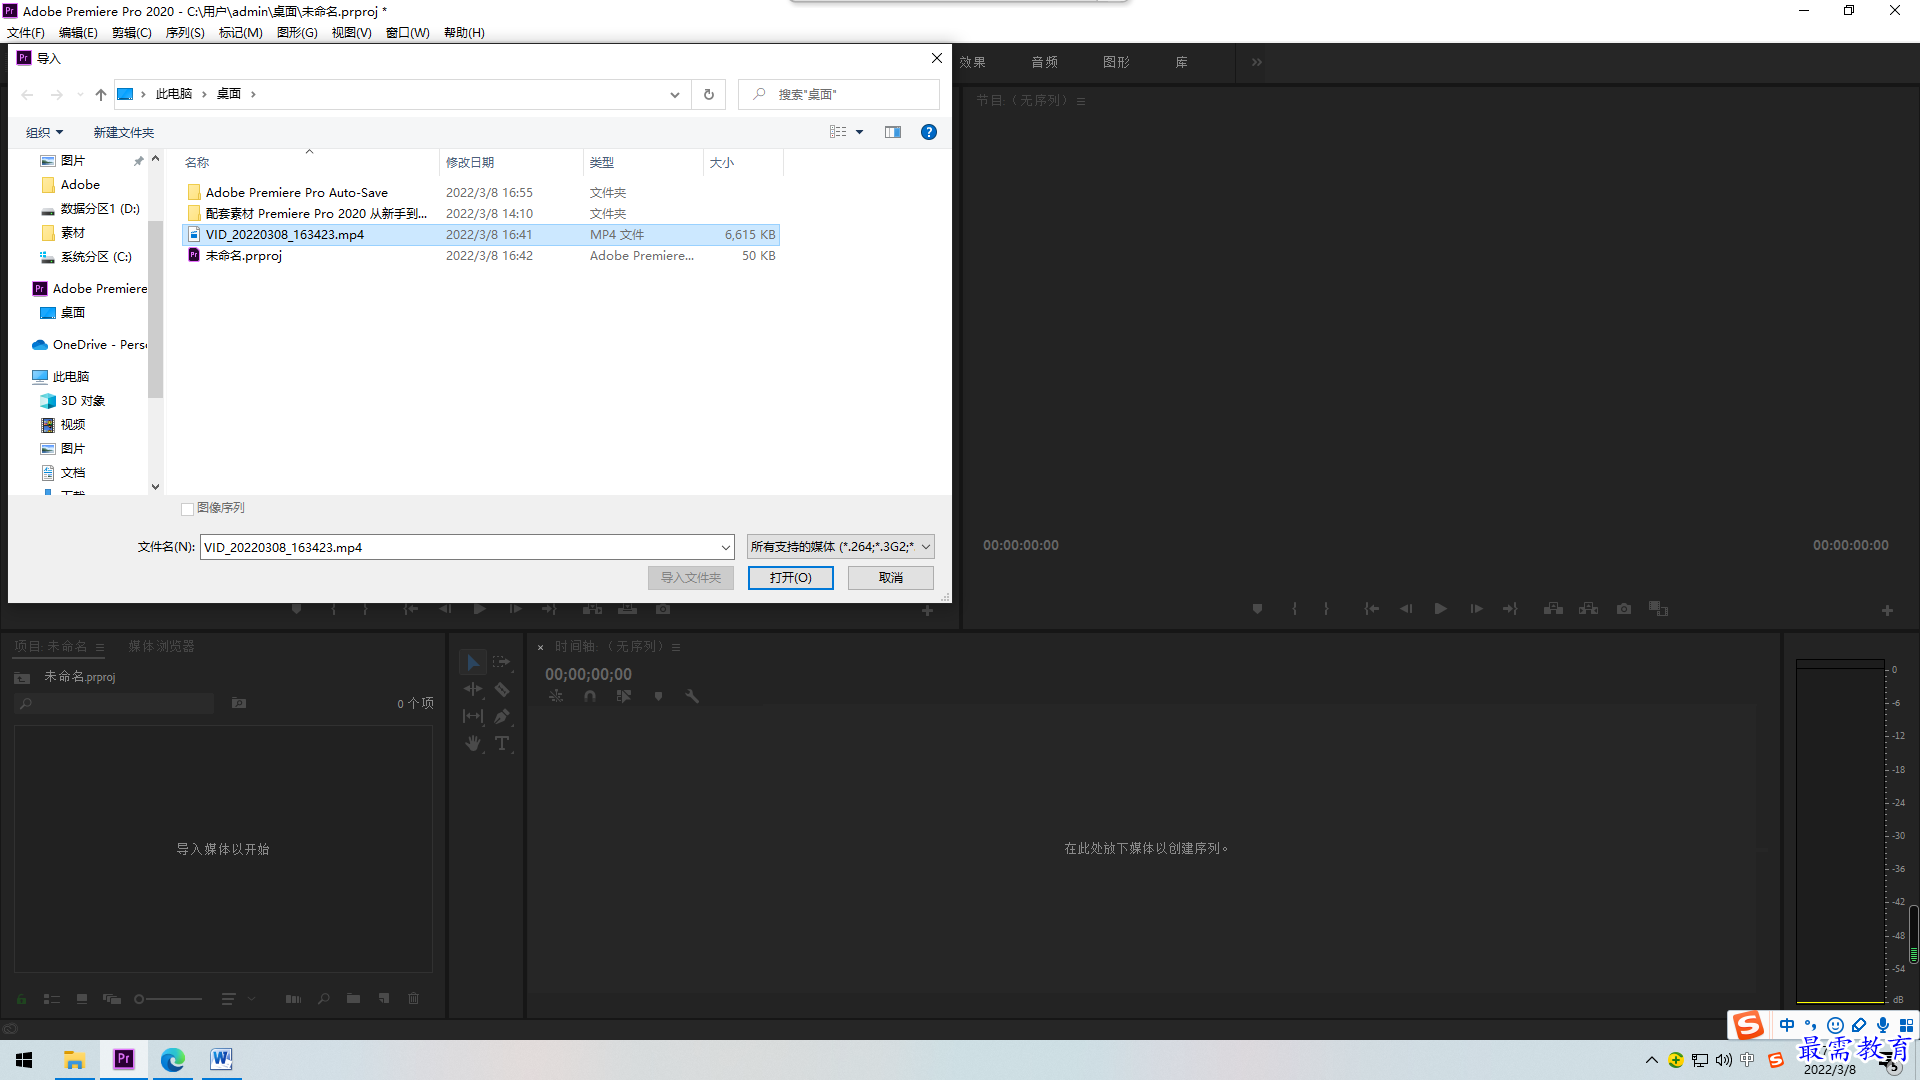Open the 序列(S) menu
The width and height of the screenshot is (1920, 1080).
185,33
